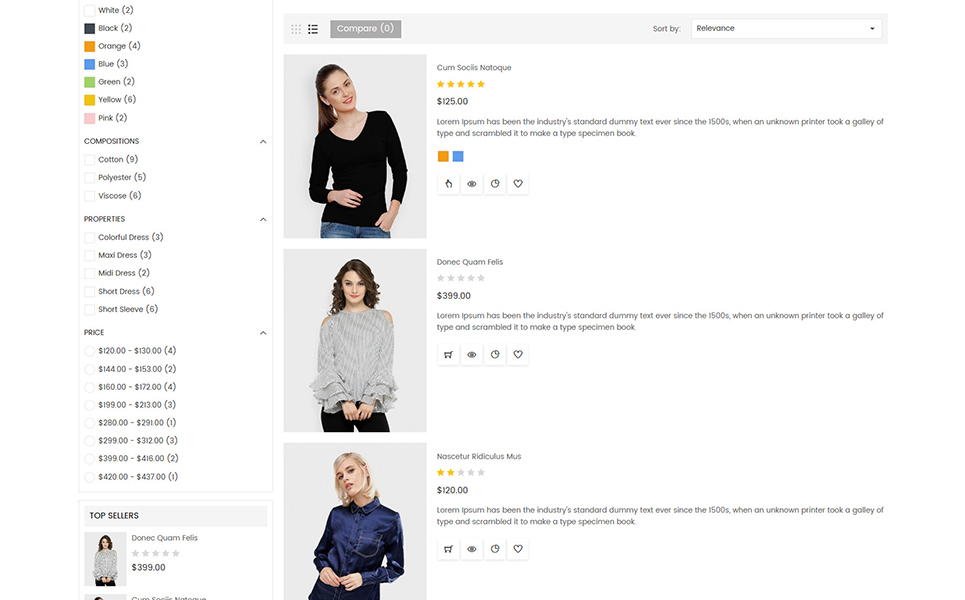
Task: Collapse the Price filter section
Action: click(263, 333)
